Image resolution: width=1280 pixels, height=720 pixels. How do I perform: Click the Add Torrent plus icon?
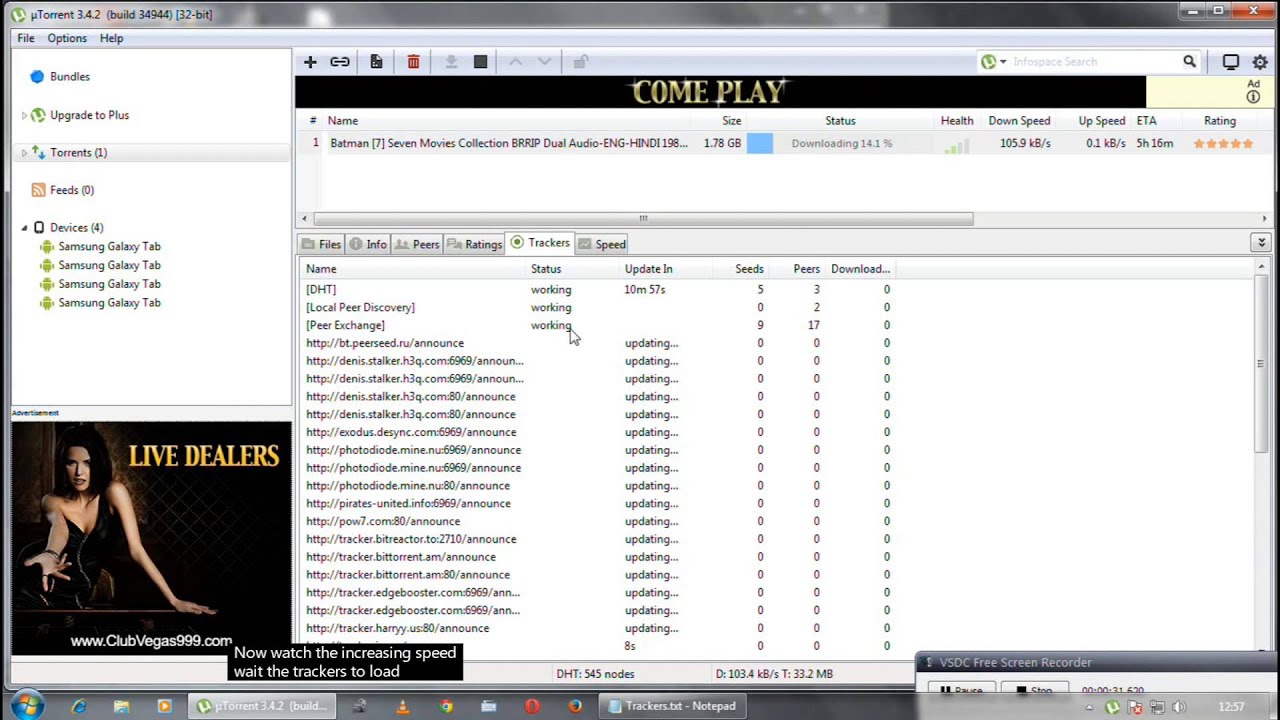pos(310,62)
